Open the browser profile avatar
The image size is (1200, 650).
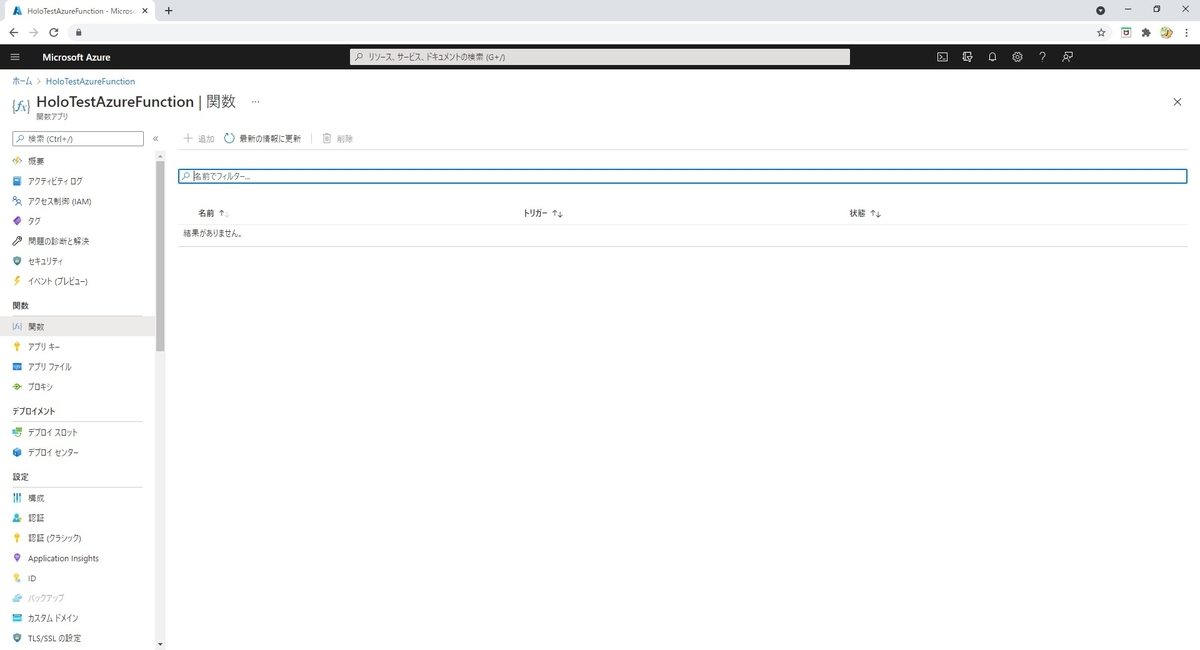(x=1166, y=32)
